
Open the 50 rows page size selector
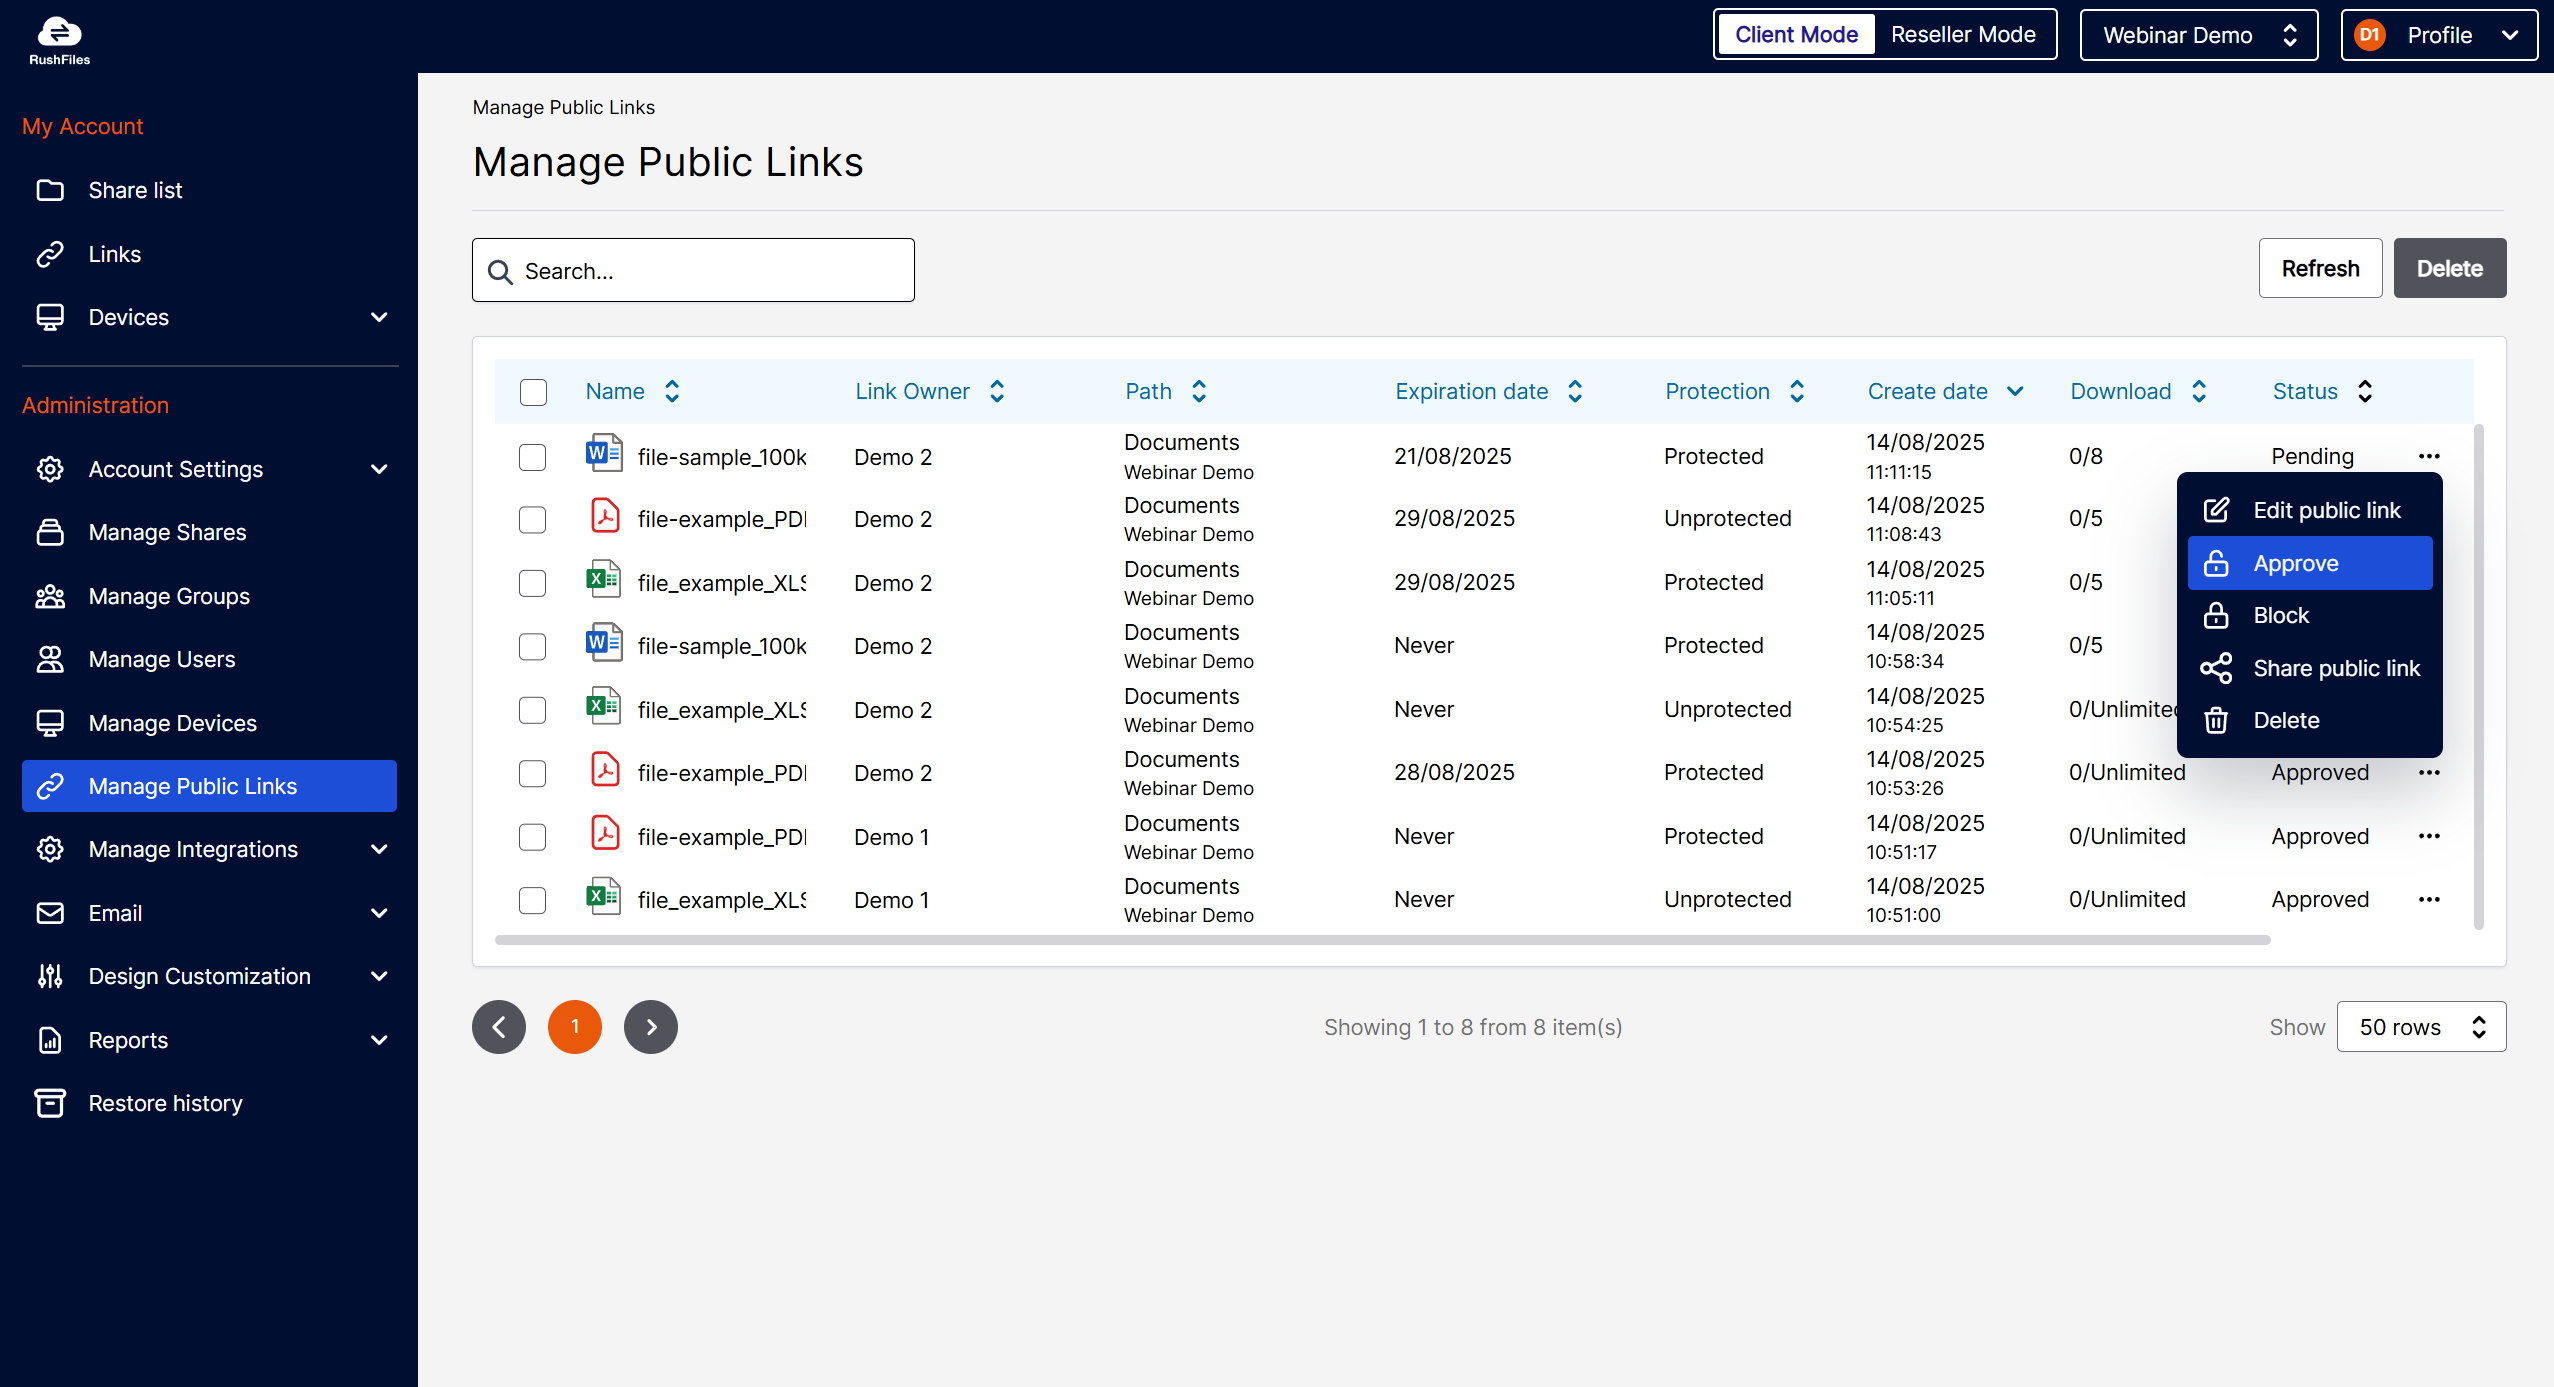click(x=2420, y=1027)
